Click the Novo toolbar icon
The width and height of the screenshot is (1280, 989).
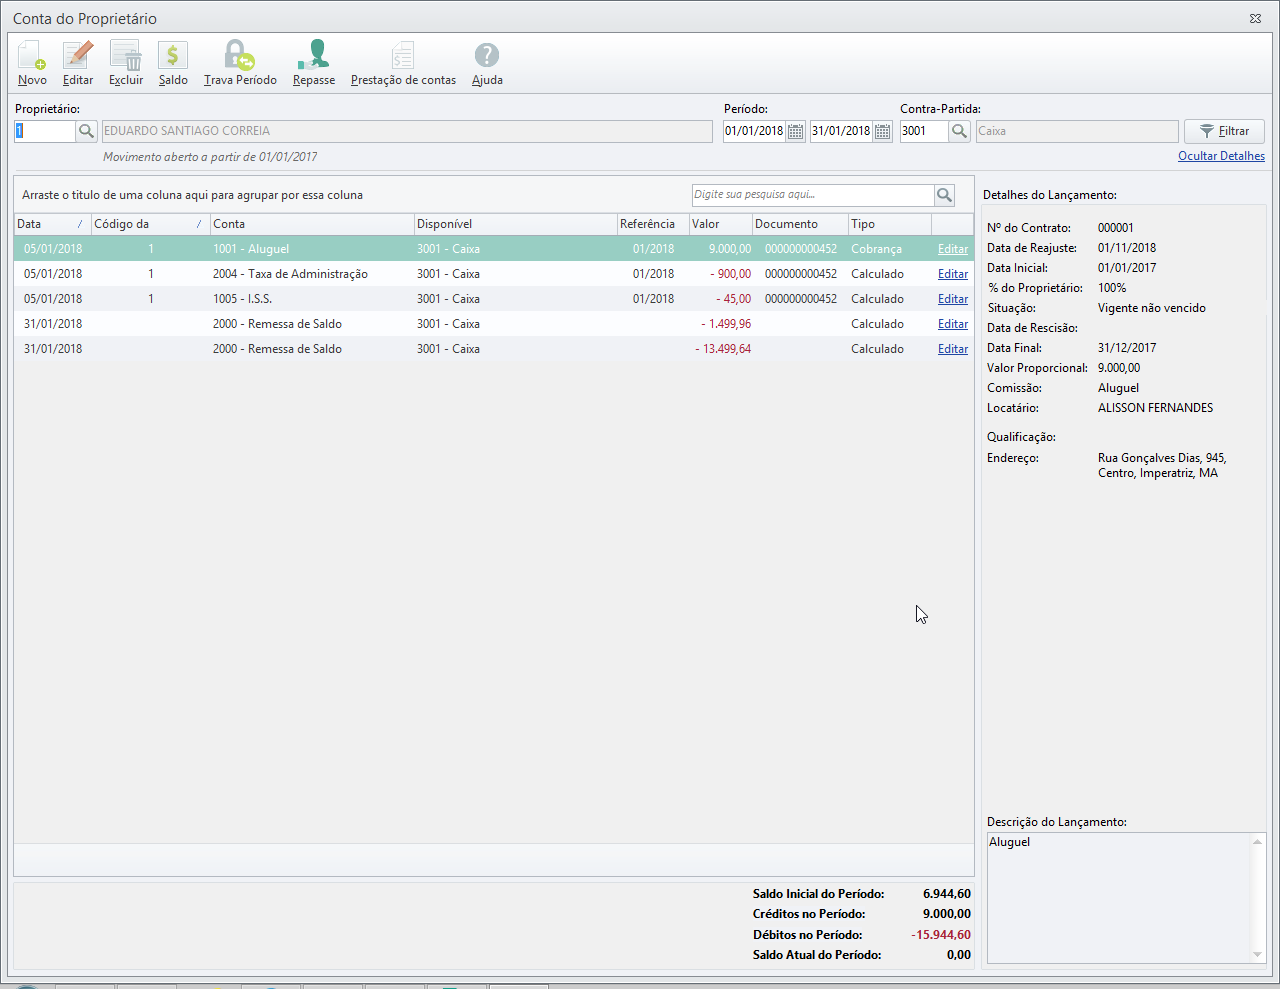(x=32, y=57)
